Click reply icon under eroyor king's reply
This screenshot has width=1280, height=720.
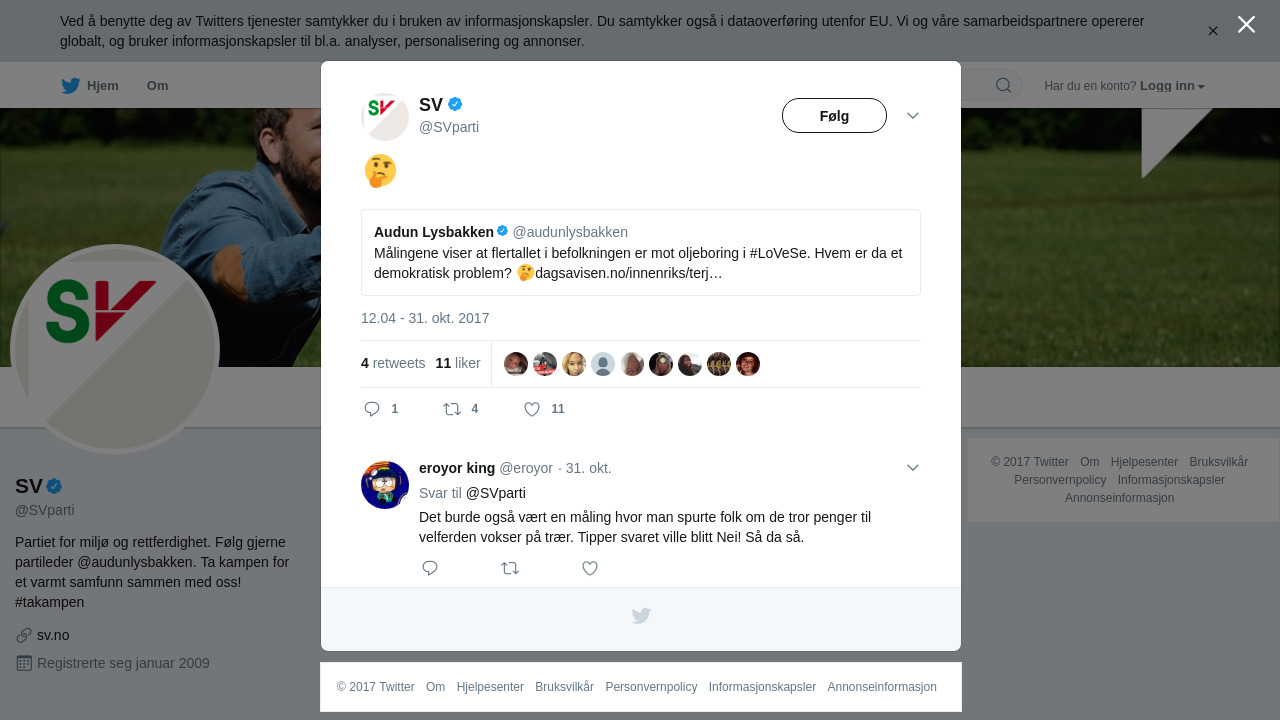tap(430, 568)
